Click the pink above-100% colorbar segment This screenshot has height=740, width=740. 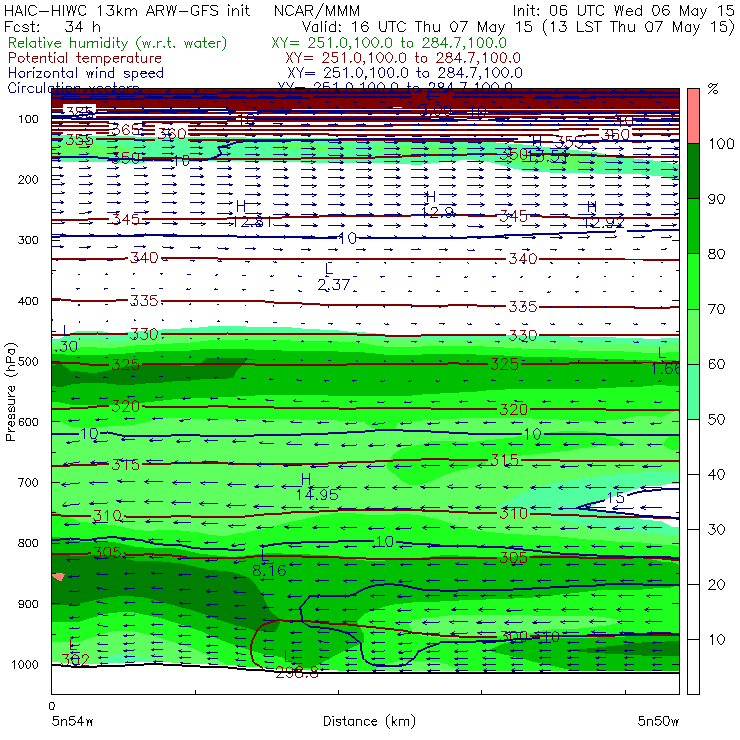tap(693, 116)
